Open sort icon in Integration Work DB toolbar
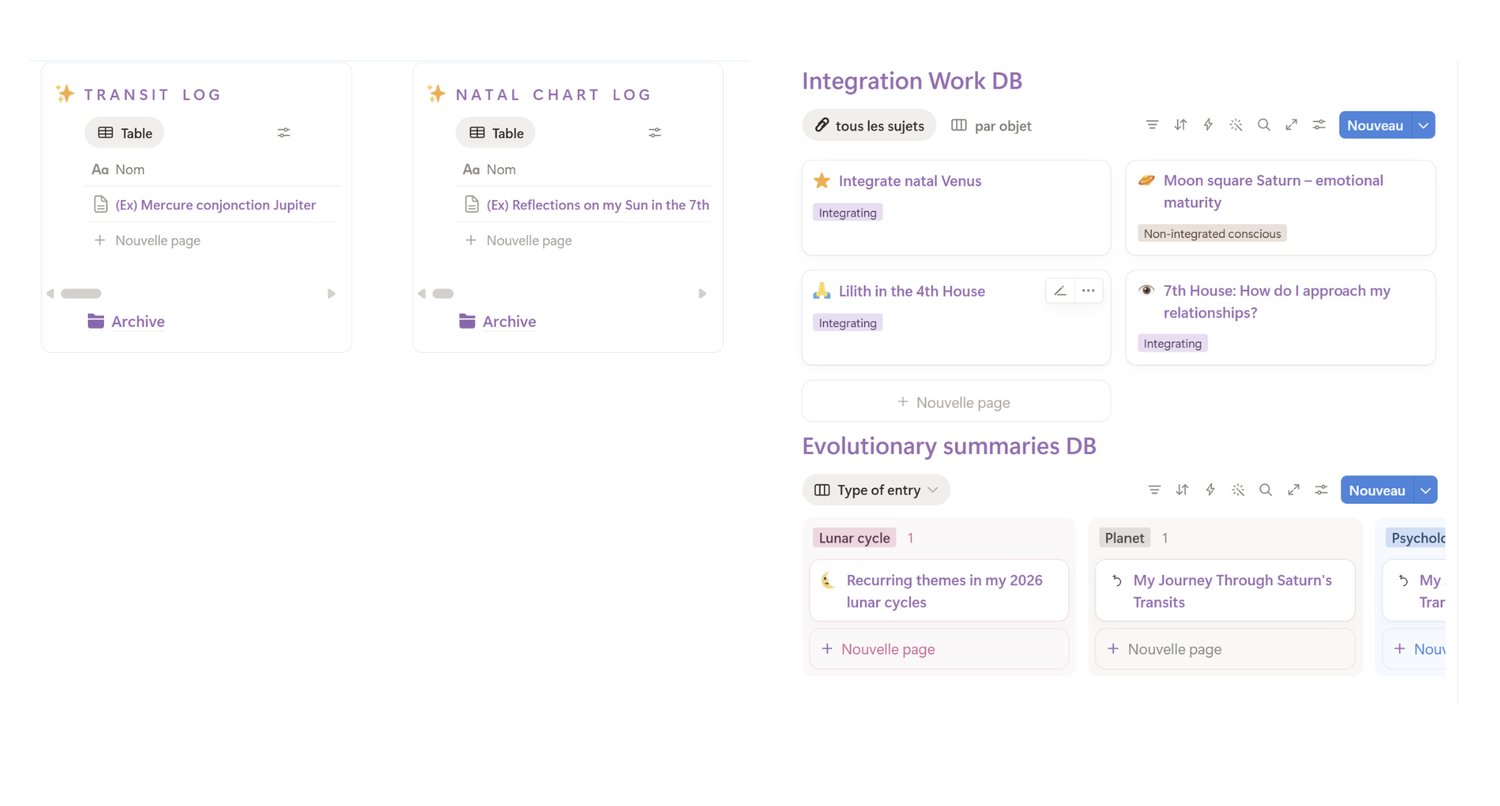Screen dimensions: 1500x806 (1180, 125)
